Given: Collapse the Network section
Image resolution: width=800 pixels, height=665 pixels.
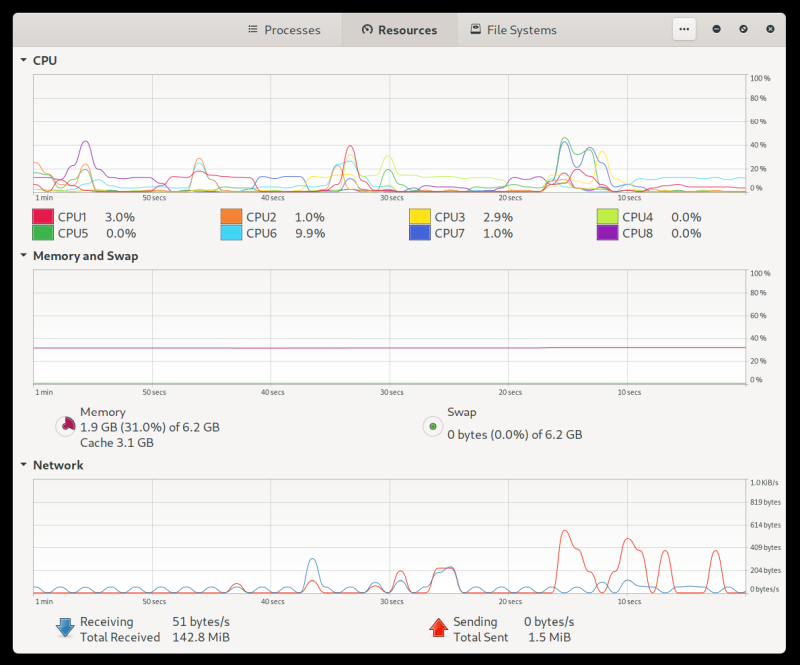Looking at the screenshot, I should 23,465.
